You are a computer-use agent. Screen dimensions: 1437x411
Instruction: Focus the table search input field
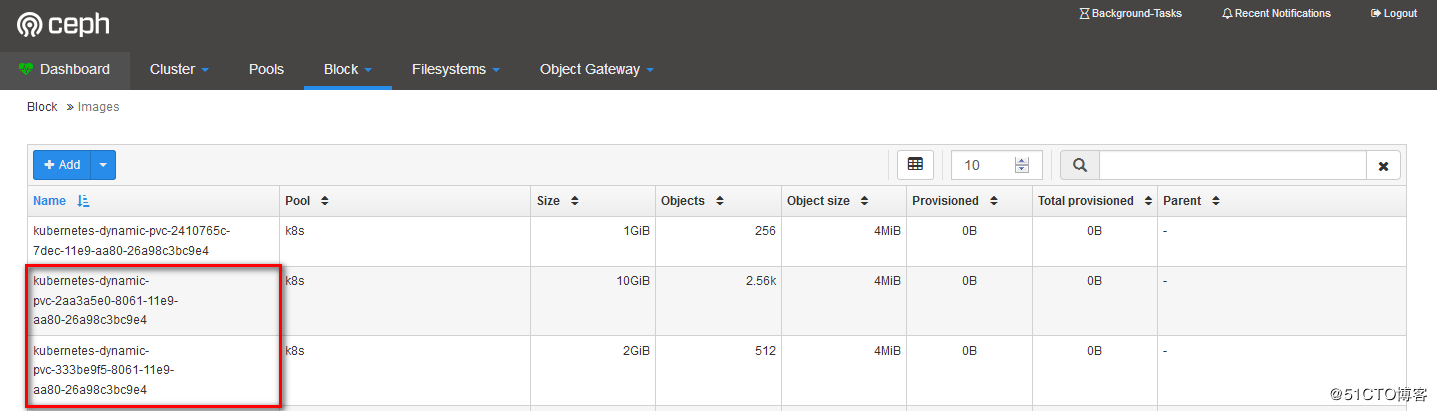[x=1232, y=165]
